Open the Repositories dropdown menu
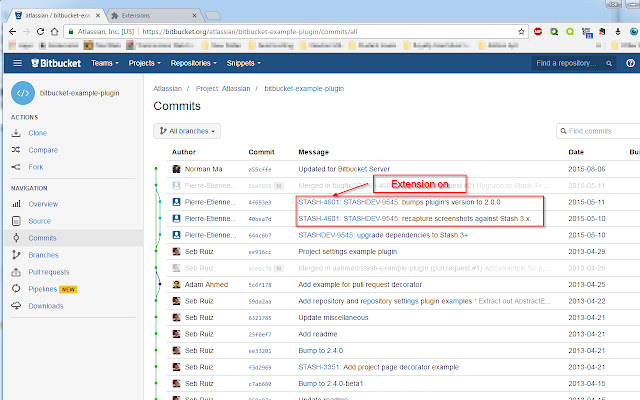640x400 pixels. [x=193, y=63]
